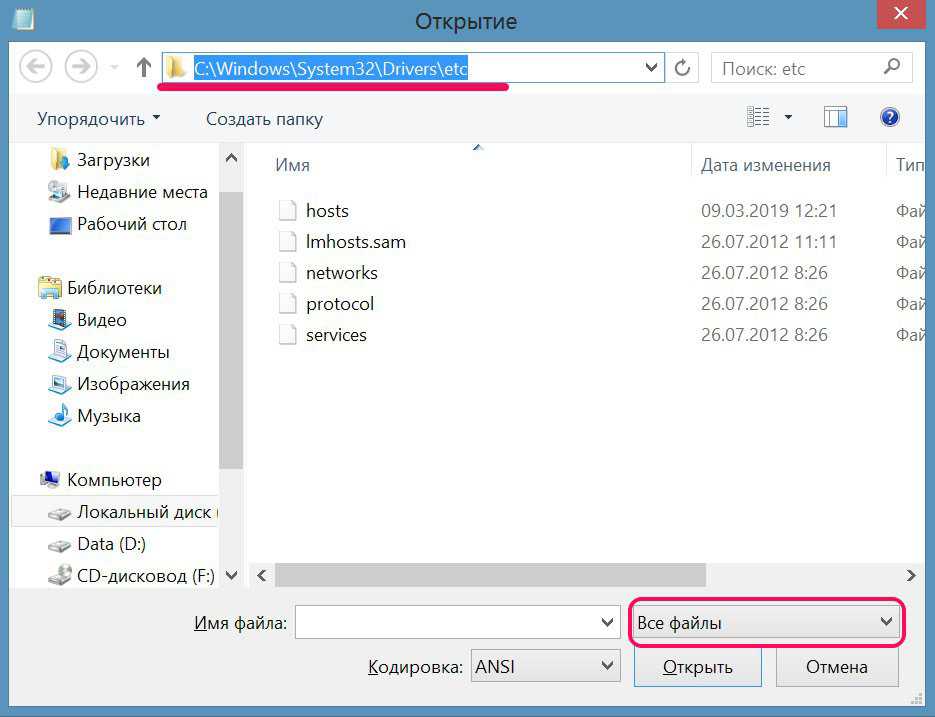Click the horizontal scrollbar in file list
935x717 pixels.
(x=490, y=575)
